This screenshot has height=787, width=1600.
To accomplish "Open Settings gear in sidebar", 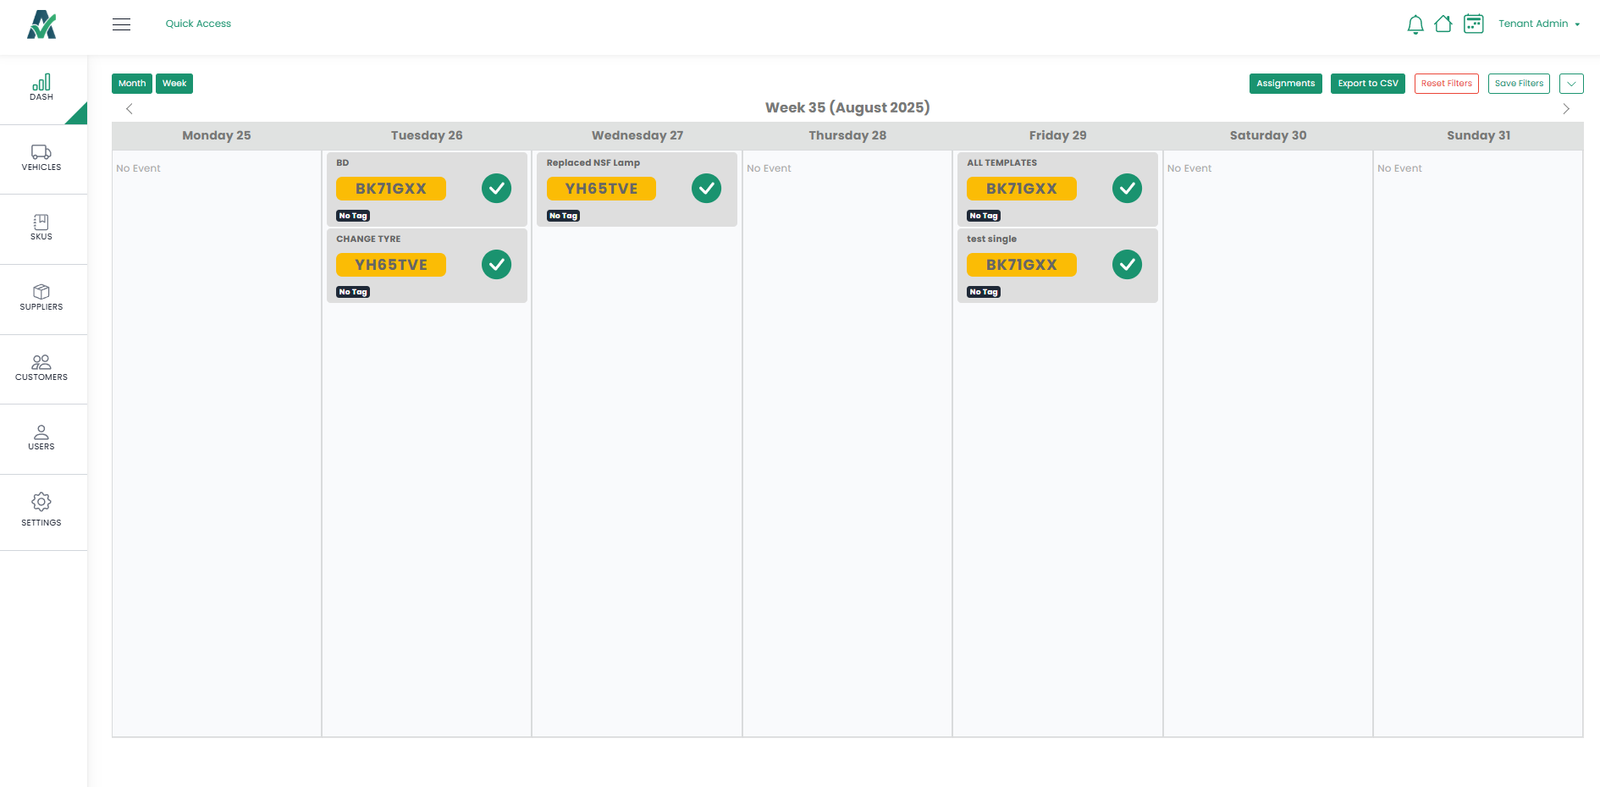I will [41, 509].
